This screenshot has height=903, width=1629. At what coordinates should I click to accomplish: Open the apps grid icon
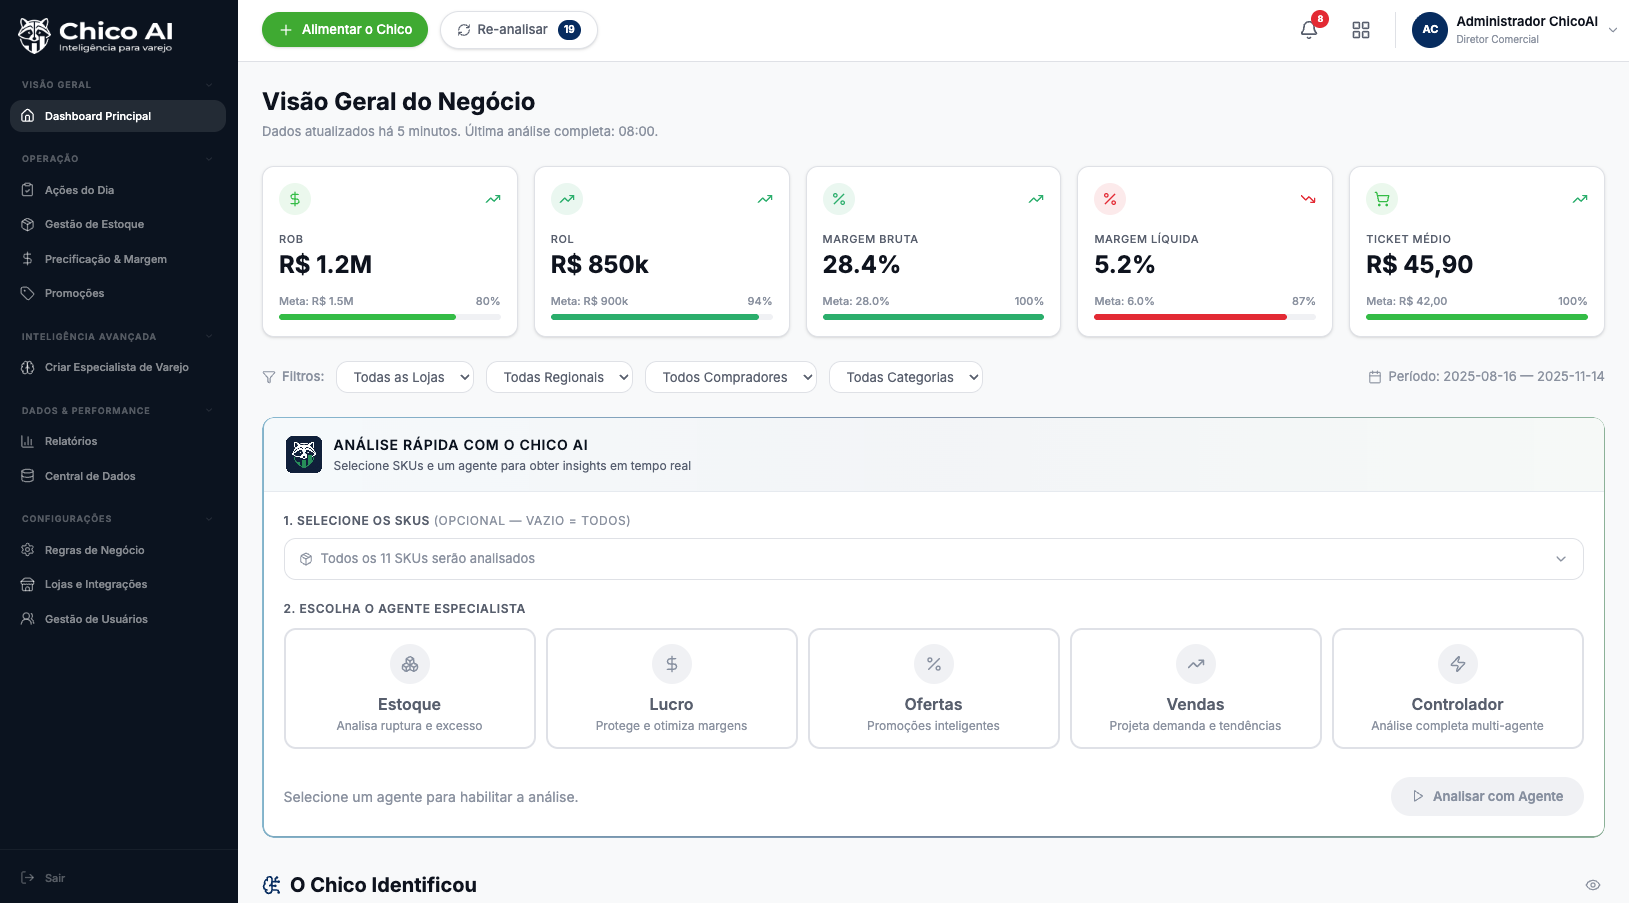(1361, 30)
